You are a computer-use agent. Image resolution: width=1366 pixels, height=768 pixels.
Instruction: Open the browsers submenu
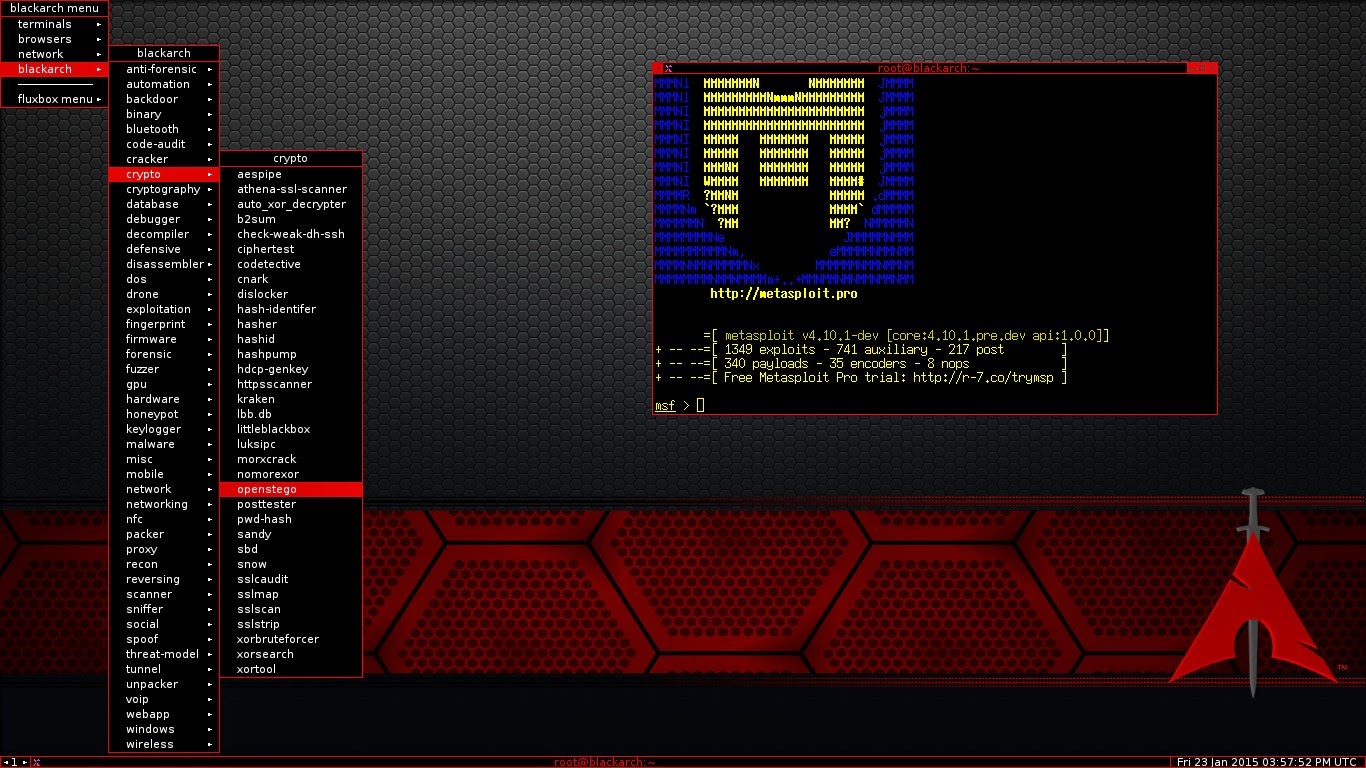(54, 39)
